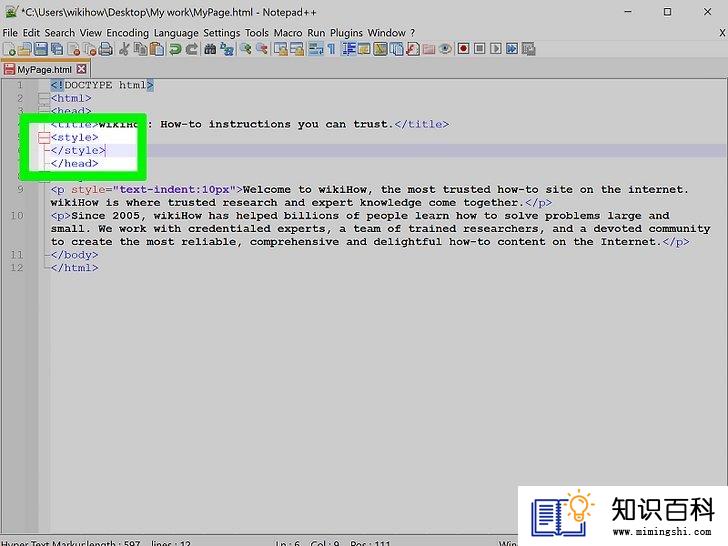The height and width of the screenshot is (546, 728).
Task: Open the Edit menu
Action: pyautogui.click(x=31, y=33)
